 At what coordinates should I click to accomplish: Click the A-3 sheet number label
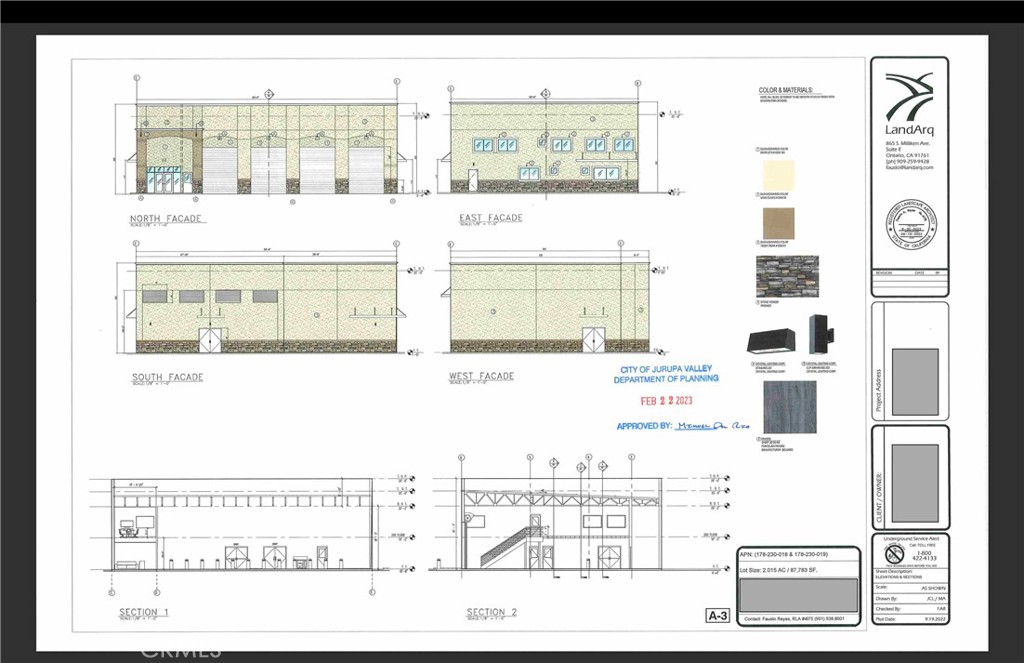tap(716, 615)
